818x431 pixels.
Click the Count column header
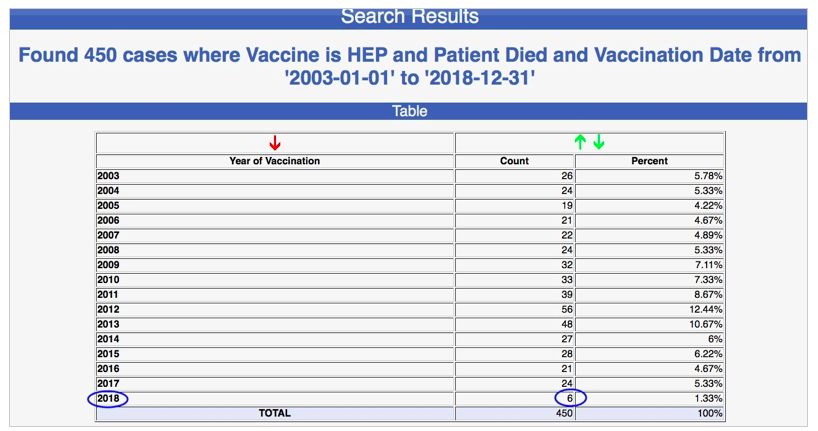pyautogui.click(x=514, y=161)
